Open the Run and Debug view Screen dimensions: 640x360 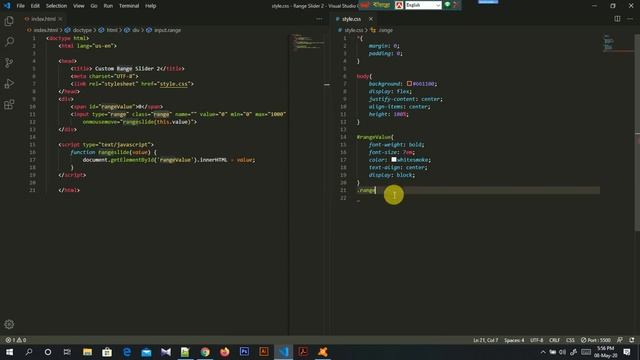pos(9,83)
